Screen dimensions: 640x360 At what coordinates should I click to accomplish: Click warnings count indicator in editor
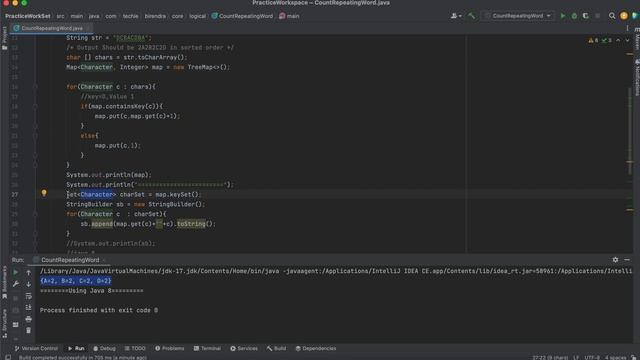coord(593,40)
